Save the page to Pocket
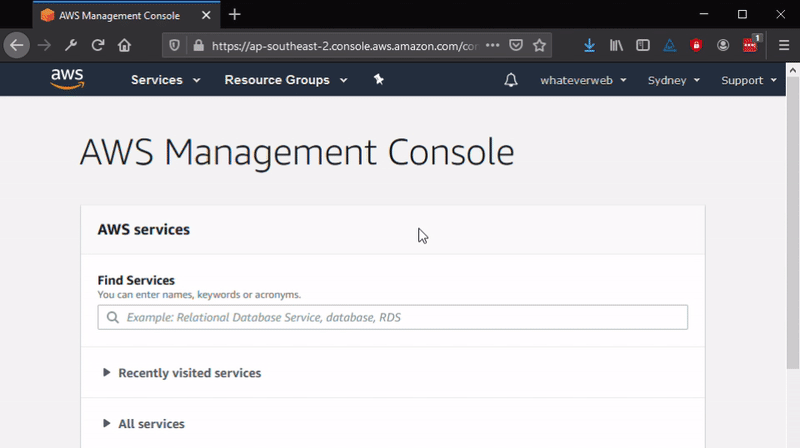800x448 pixels. point(516,45)
